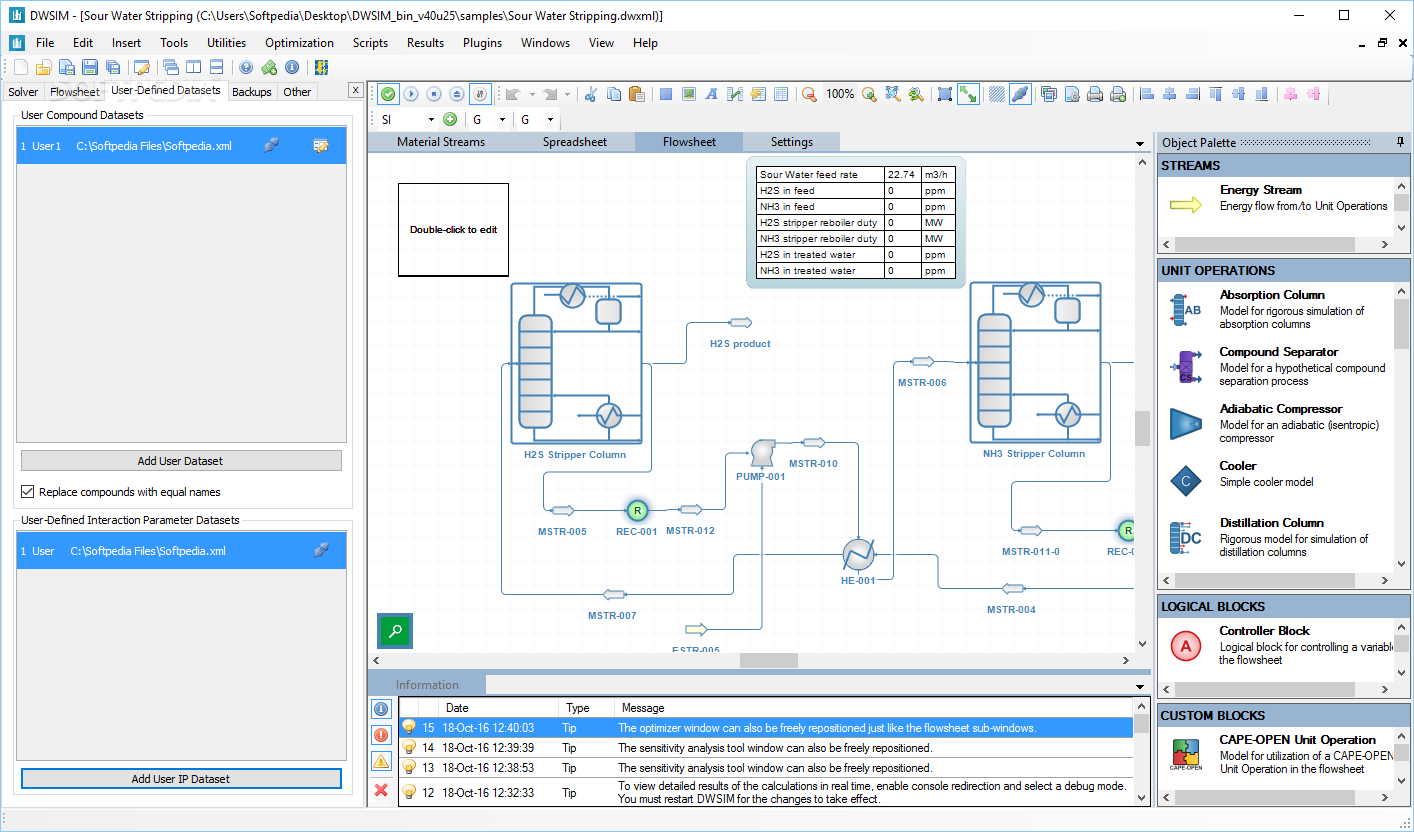This screenshot has height=832, width=1414.
Task: Click the blue Help question-mark icon
Action: [x=246, y=68]
